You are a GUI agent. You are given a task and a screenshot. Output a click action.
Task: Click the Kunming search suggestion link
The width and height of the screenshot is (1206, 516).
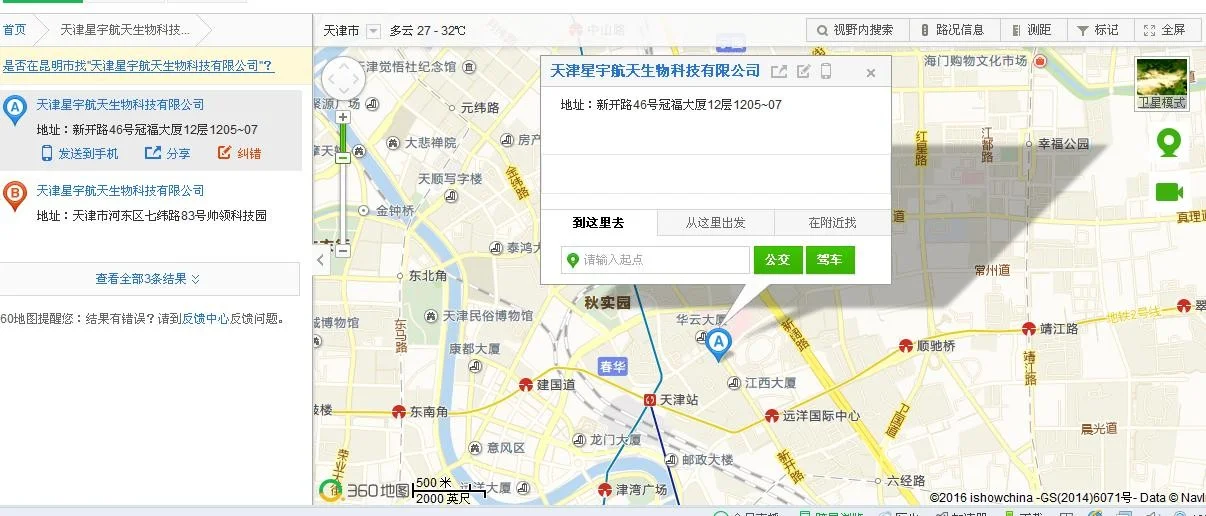[137, 66]
